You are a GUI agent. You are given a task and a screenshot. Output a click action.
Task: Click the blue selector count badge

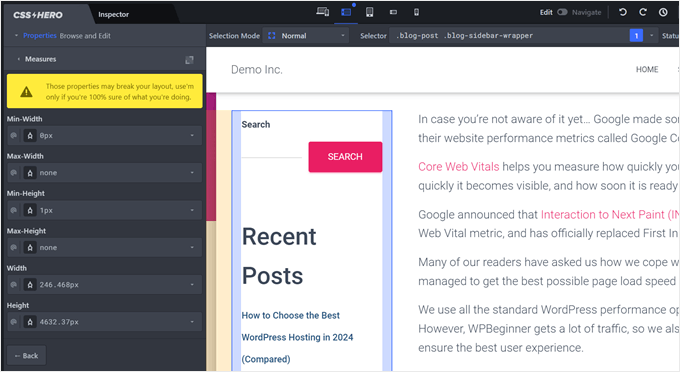coord(636,36)
